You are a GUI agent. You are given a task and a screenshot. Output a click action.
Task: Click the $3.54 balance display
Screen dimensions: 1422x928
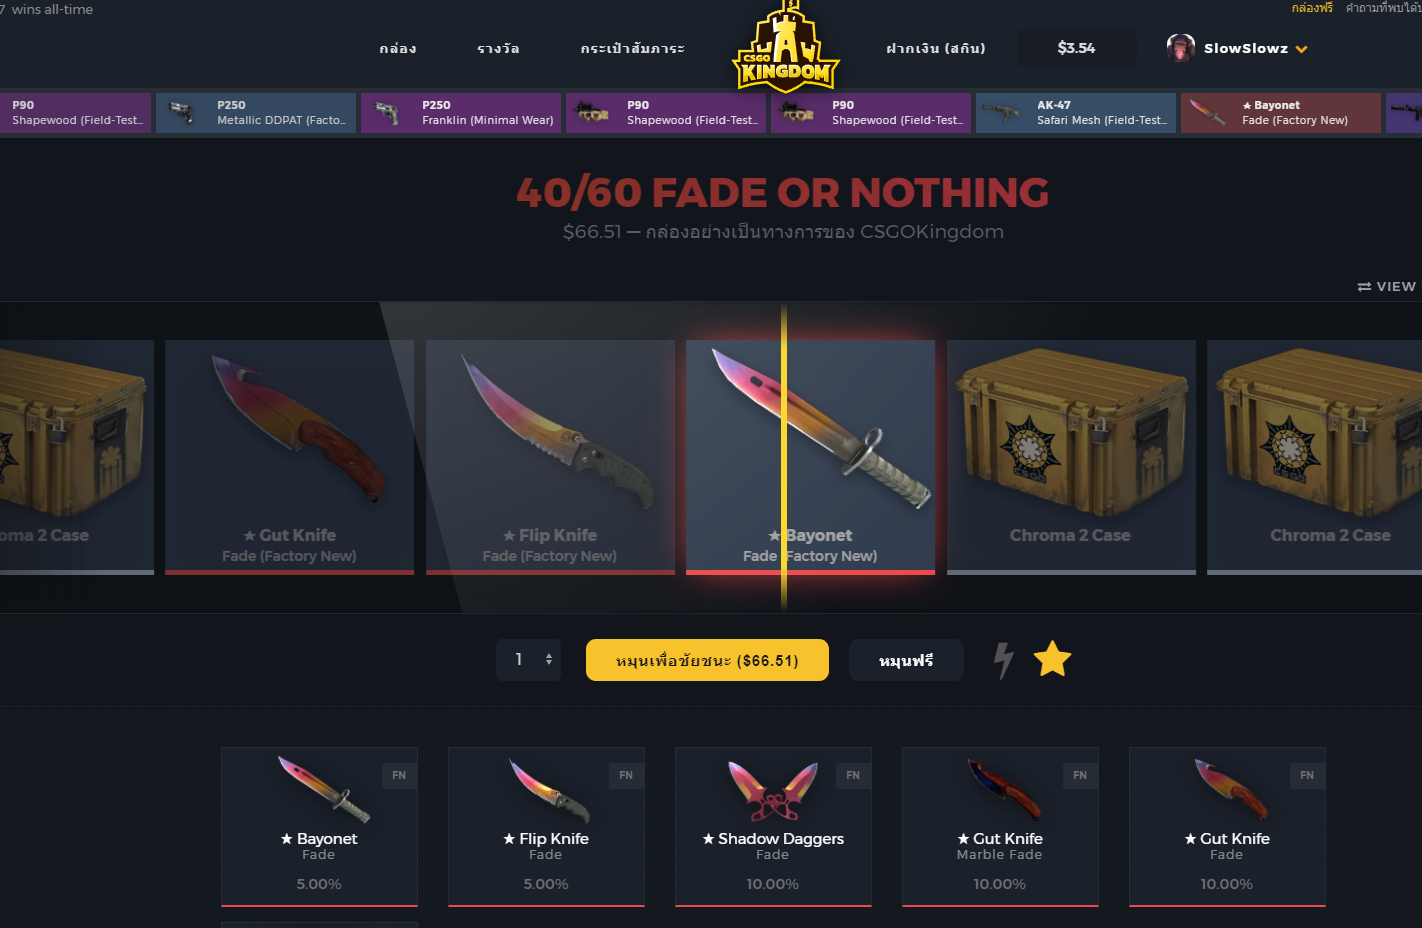pos(1076,48)
